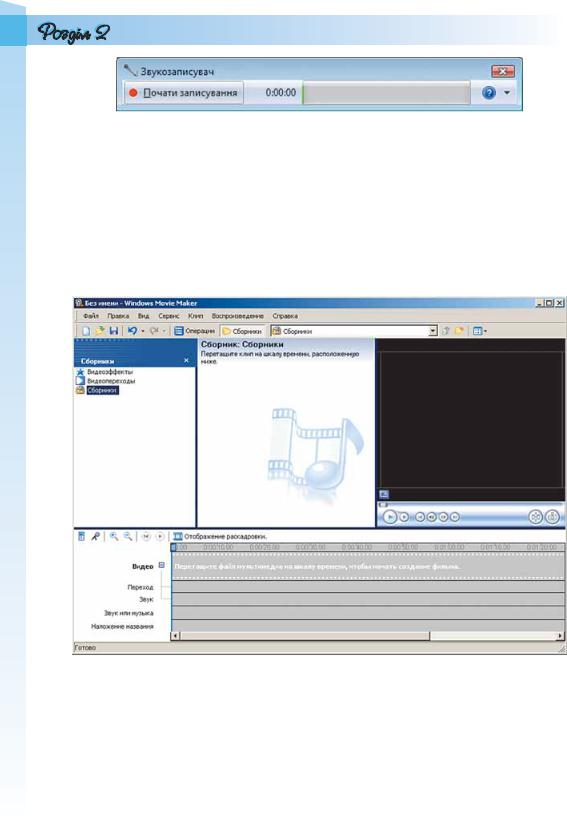This screenshot has width=567, height=820.
Task: Click the timeline playhead at start
Action: tap(174, 547)
